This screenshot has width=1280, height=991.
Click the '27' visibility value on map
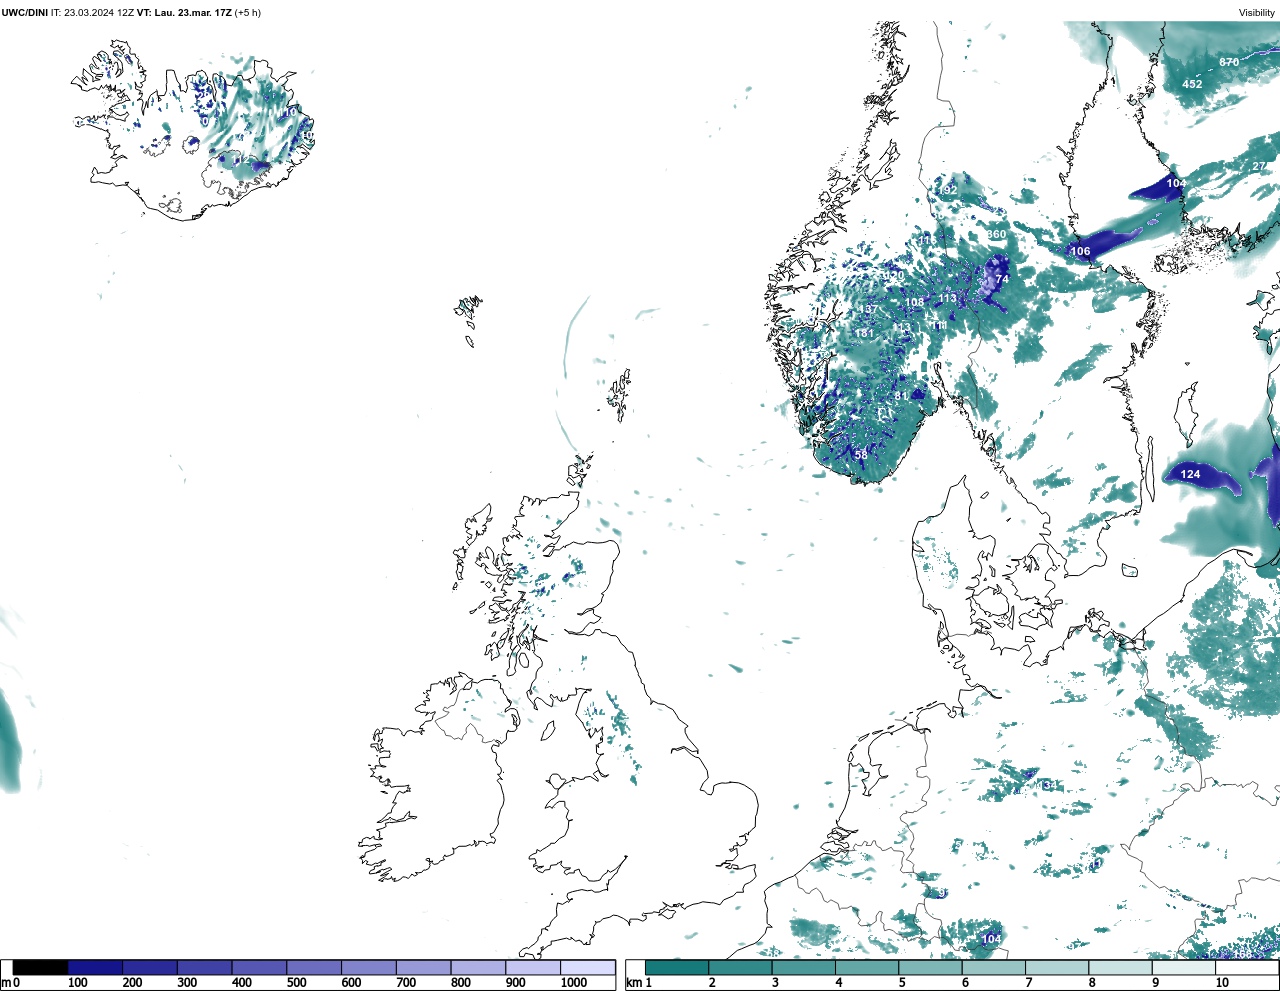1259,166
